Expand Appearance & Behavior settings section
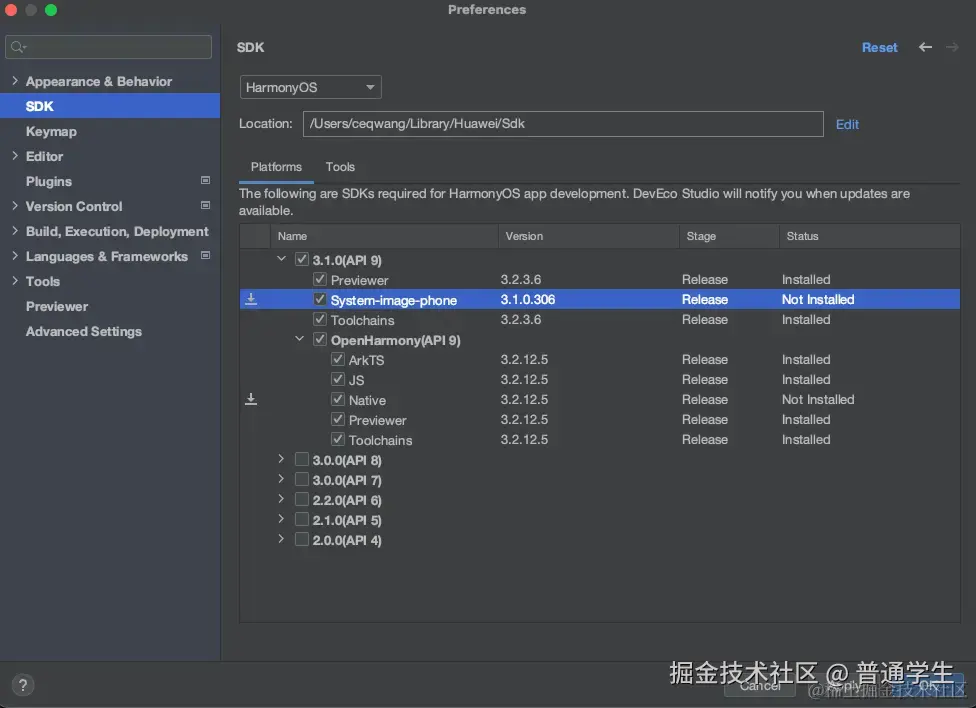Viewport: 976px width, 708px height. tap(15, 81)
